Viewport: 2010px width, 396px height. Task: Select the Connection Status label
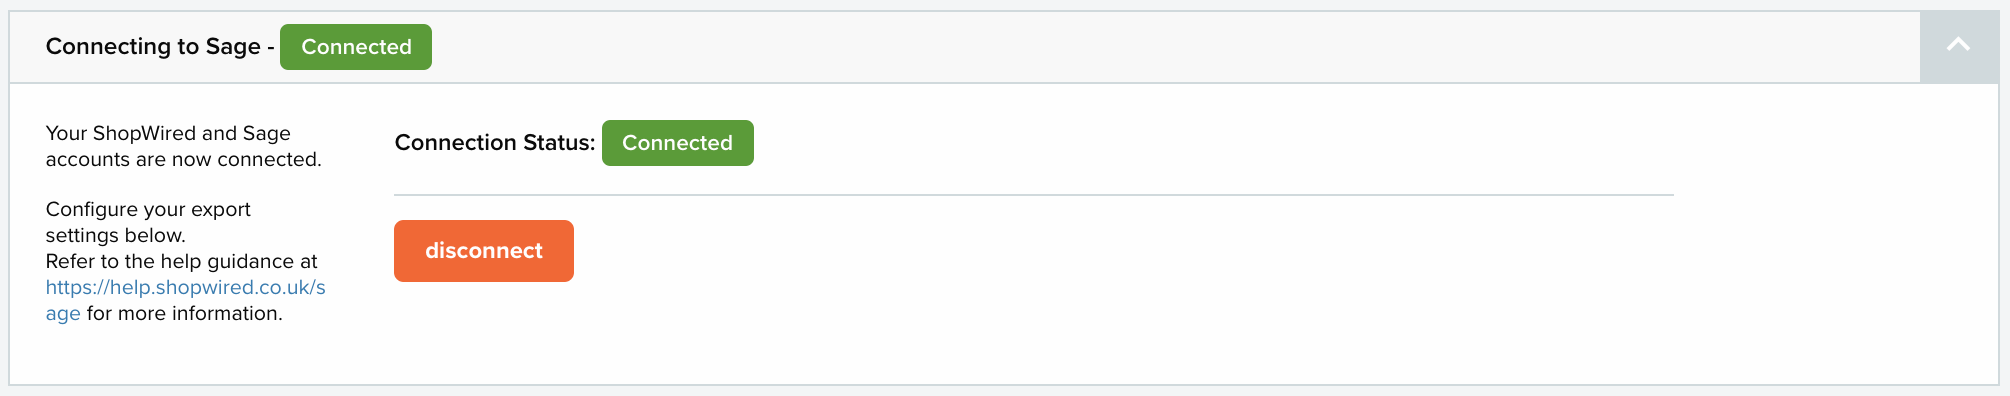pos(495,143)
